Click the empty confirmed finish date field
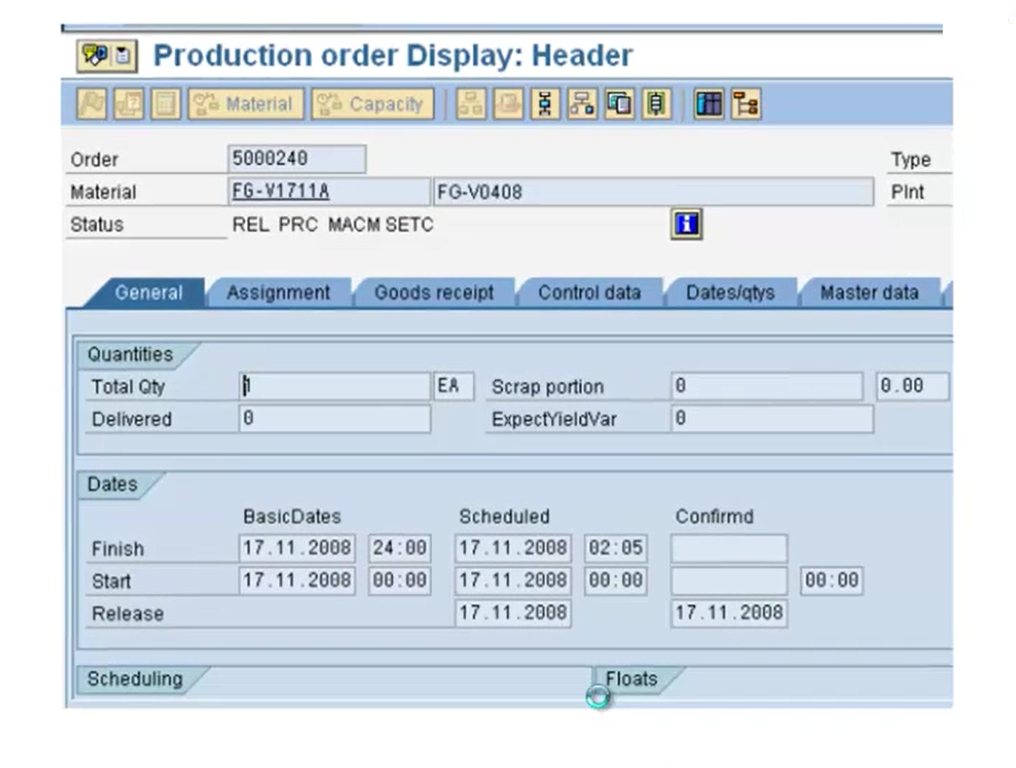 click(x=730, y=548)
